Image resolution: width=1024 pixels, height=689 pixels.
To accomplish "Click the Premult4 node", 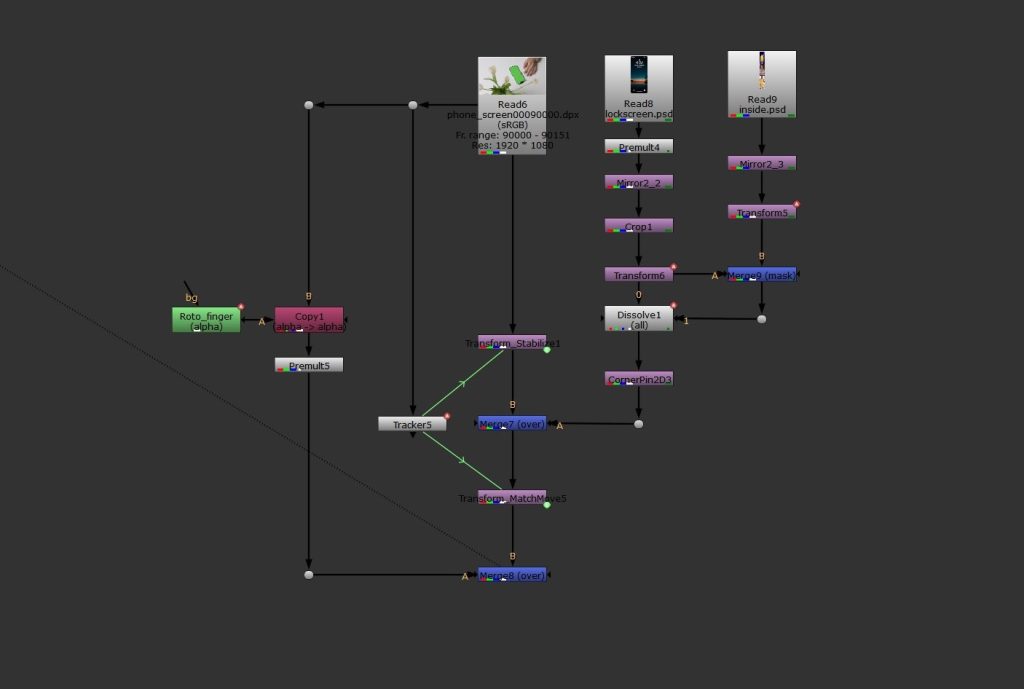I will 639,147.
